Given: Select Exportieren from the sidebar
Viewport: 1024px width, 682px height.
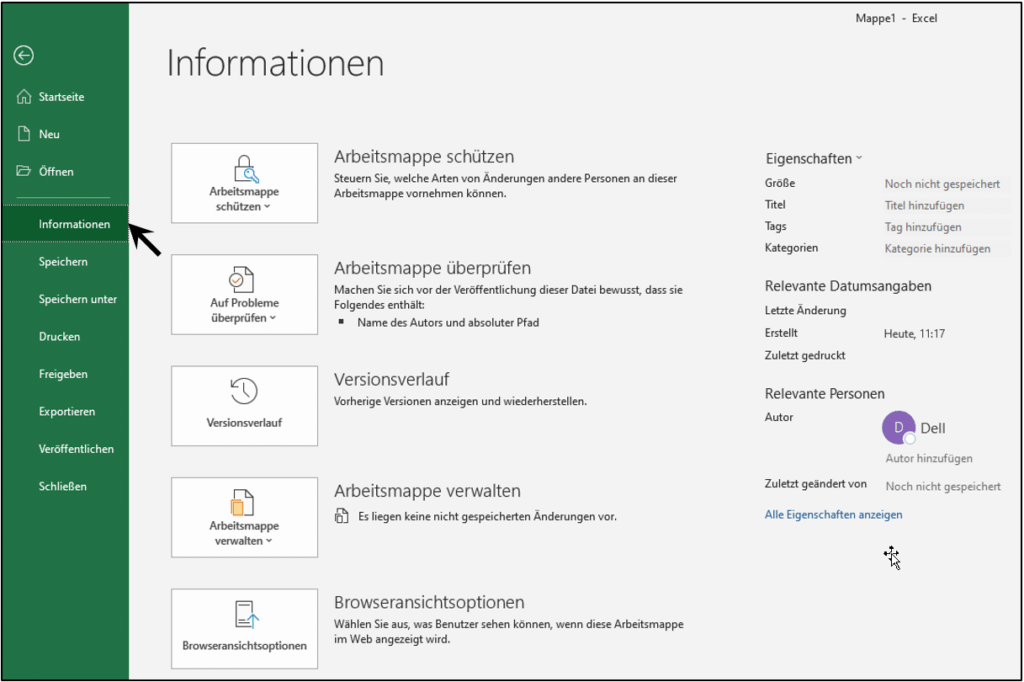Looking at the screenshot, I should [x=67, y=412].
